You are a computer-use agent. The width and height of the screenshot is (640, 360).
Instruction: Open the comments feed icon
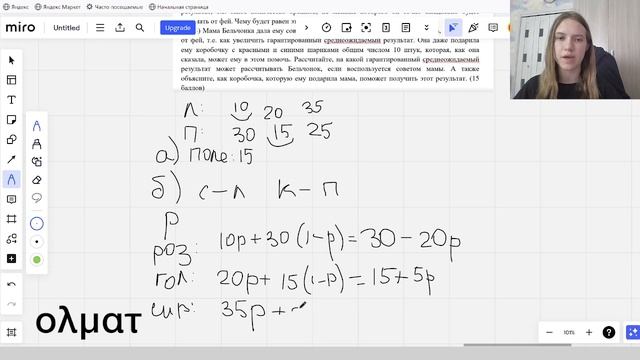tap(493, 28)
